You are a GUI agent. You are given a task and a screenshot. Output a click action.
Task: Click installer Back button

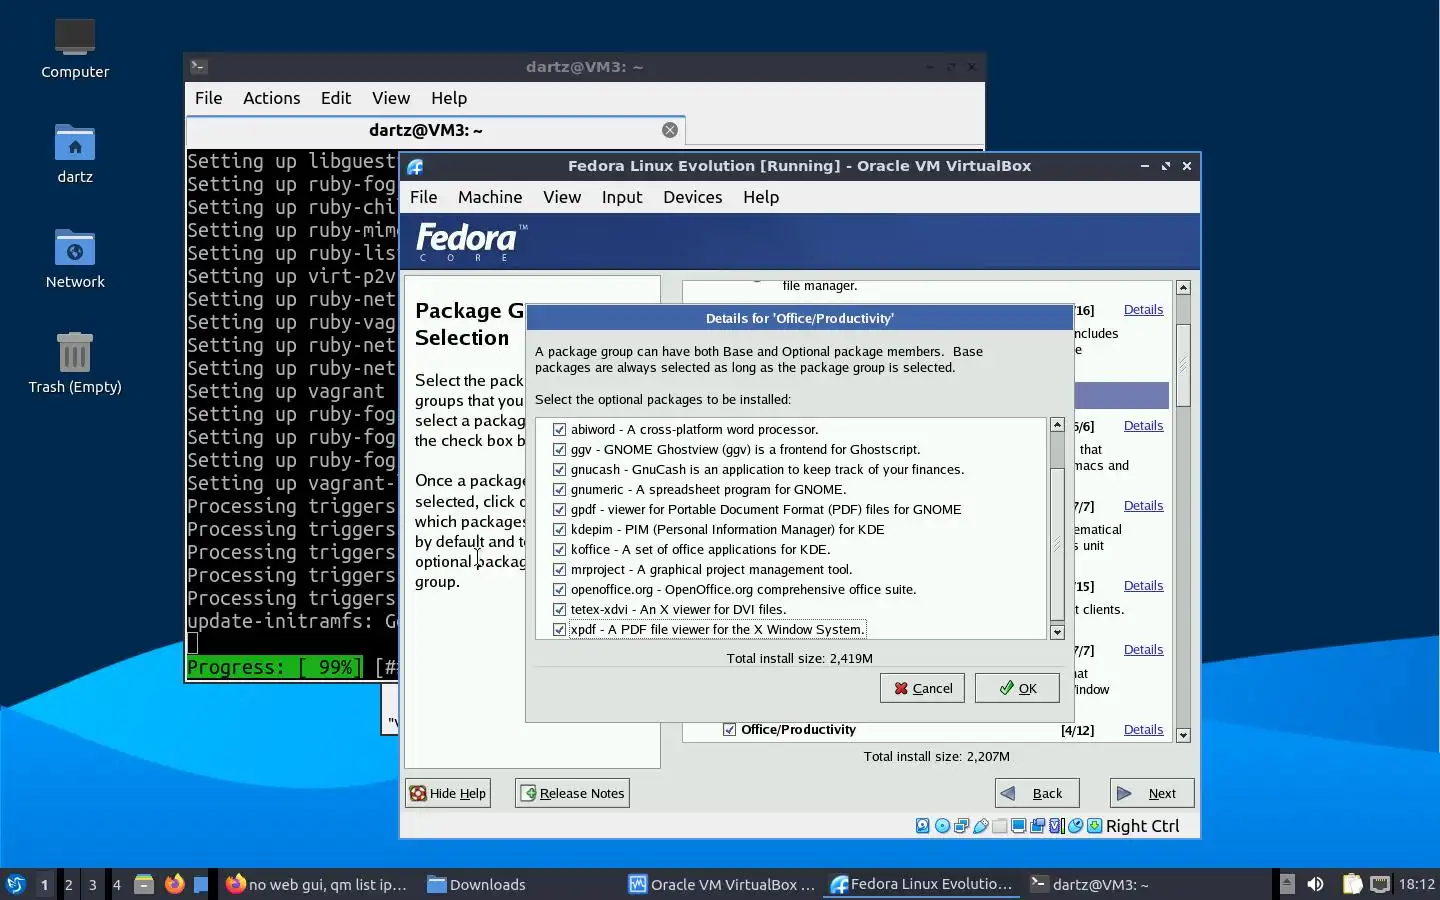(1037, 793)
